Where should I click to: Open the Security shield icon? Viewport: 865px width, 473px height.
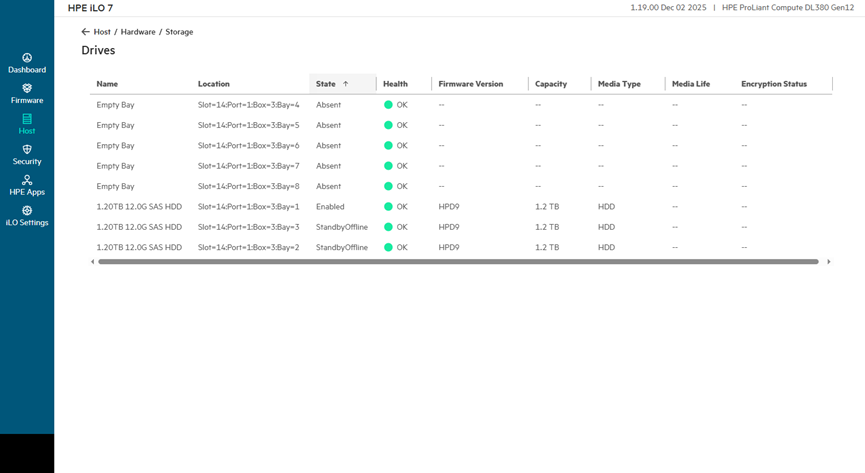27,150
